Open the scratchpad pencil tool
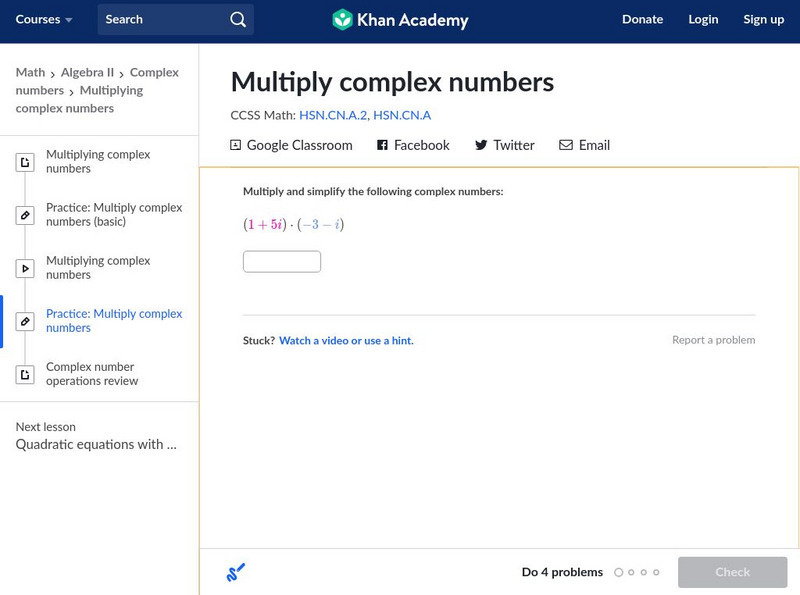 click(x=236, y=572)
